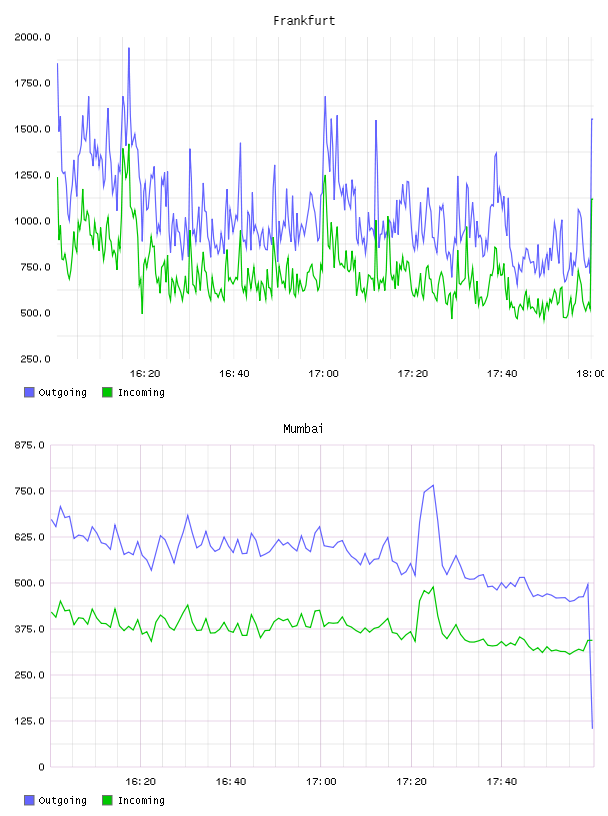Click the 250.0 y-axis label on Frankfurt chart
Viewport: 608px width, 816px height.
tap(35, 359)
